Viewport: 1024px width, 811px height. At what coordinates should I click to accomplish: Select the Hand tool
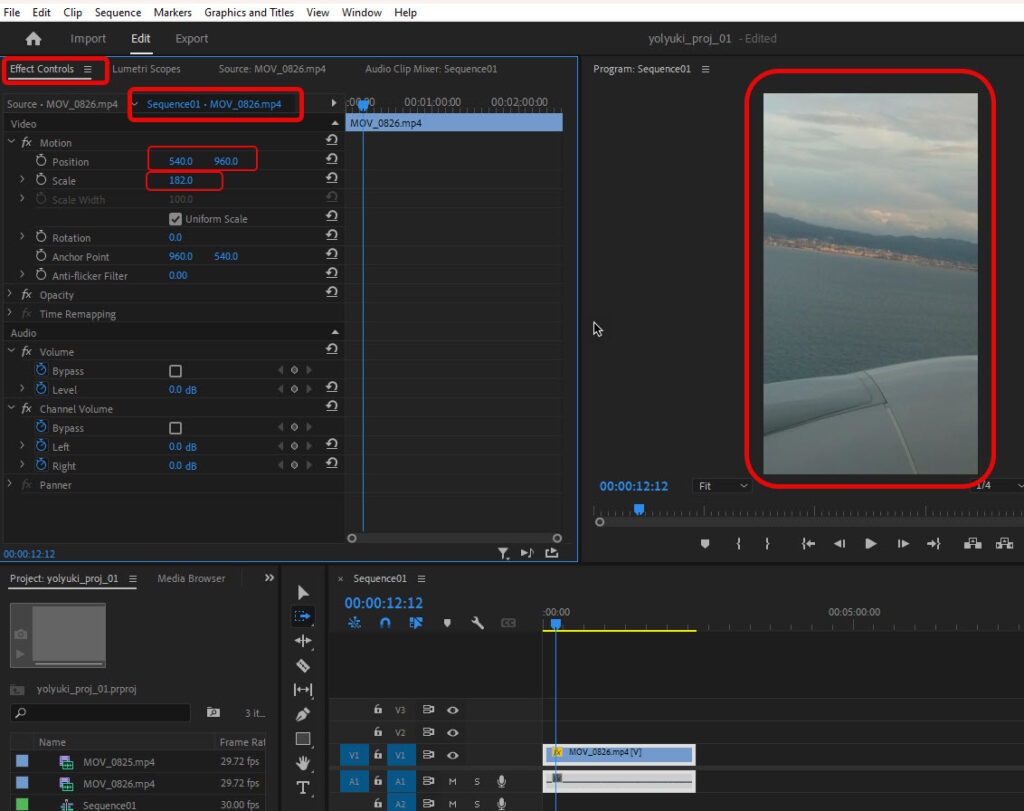click(303, 763)
